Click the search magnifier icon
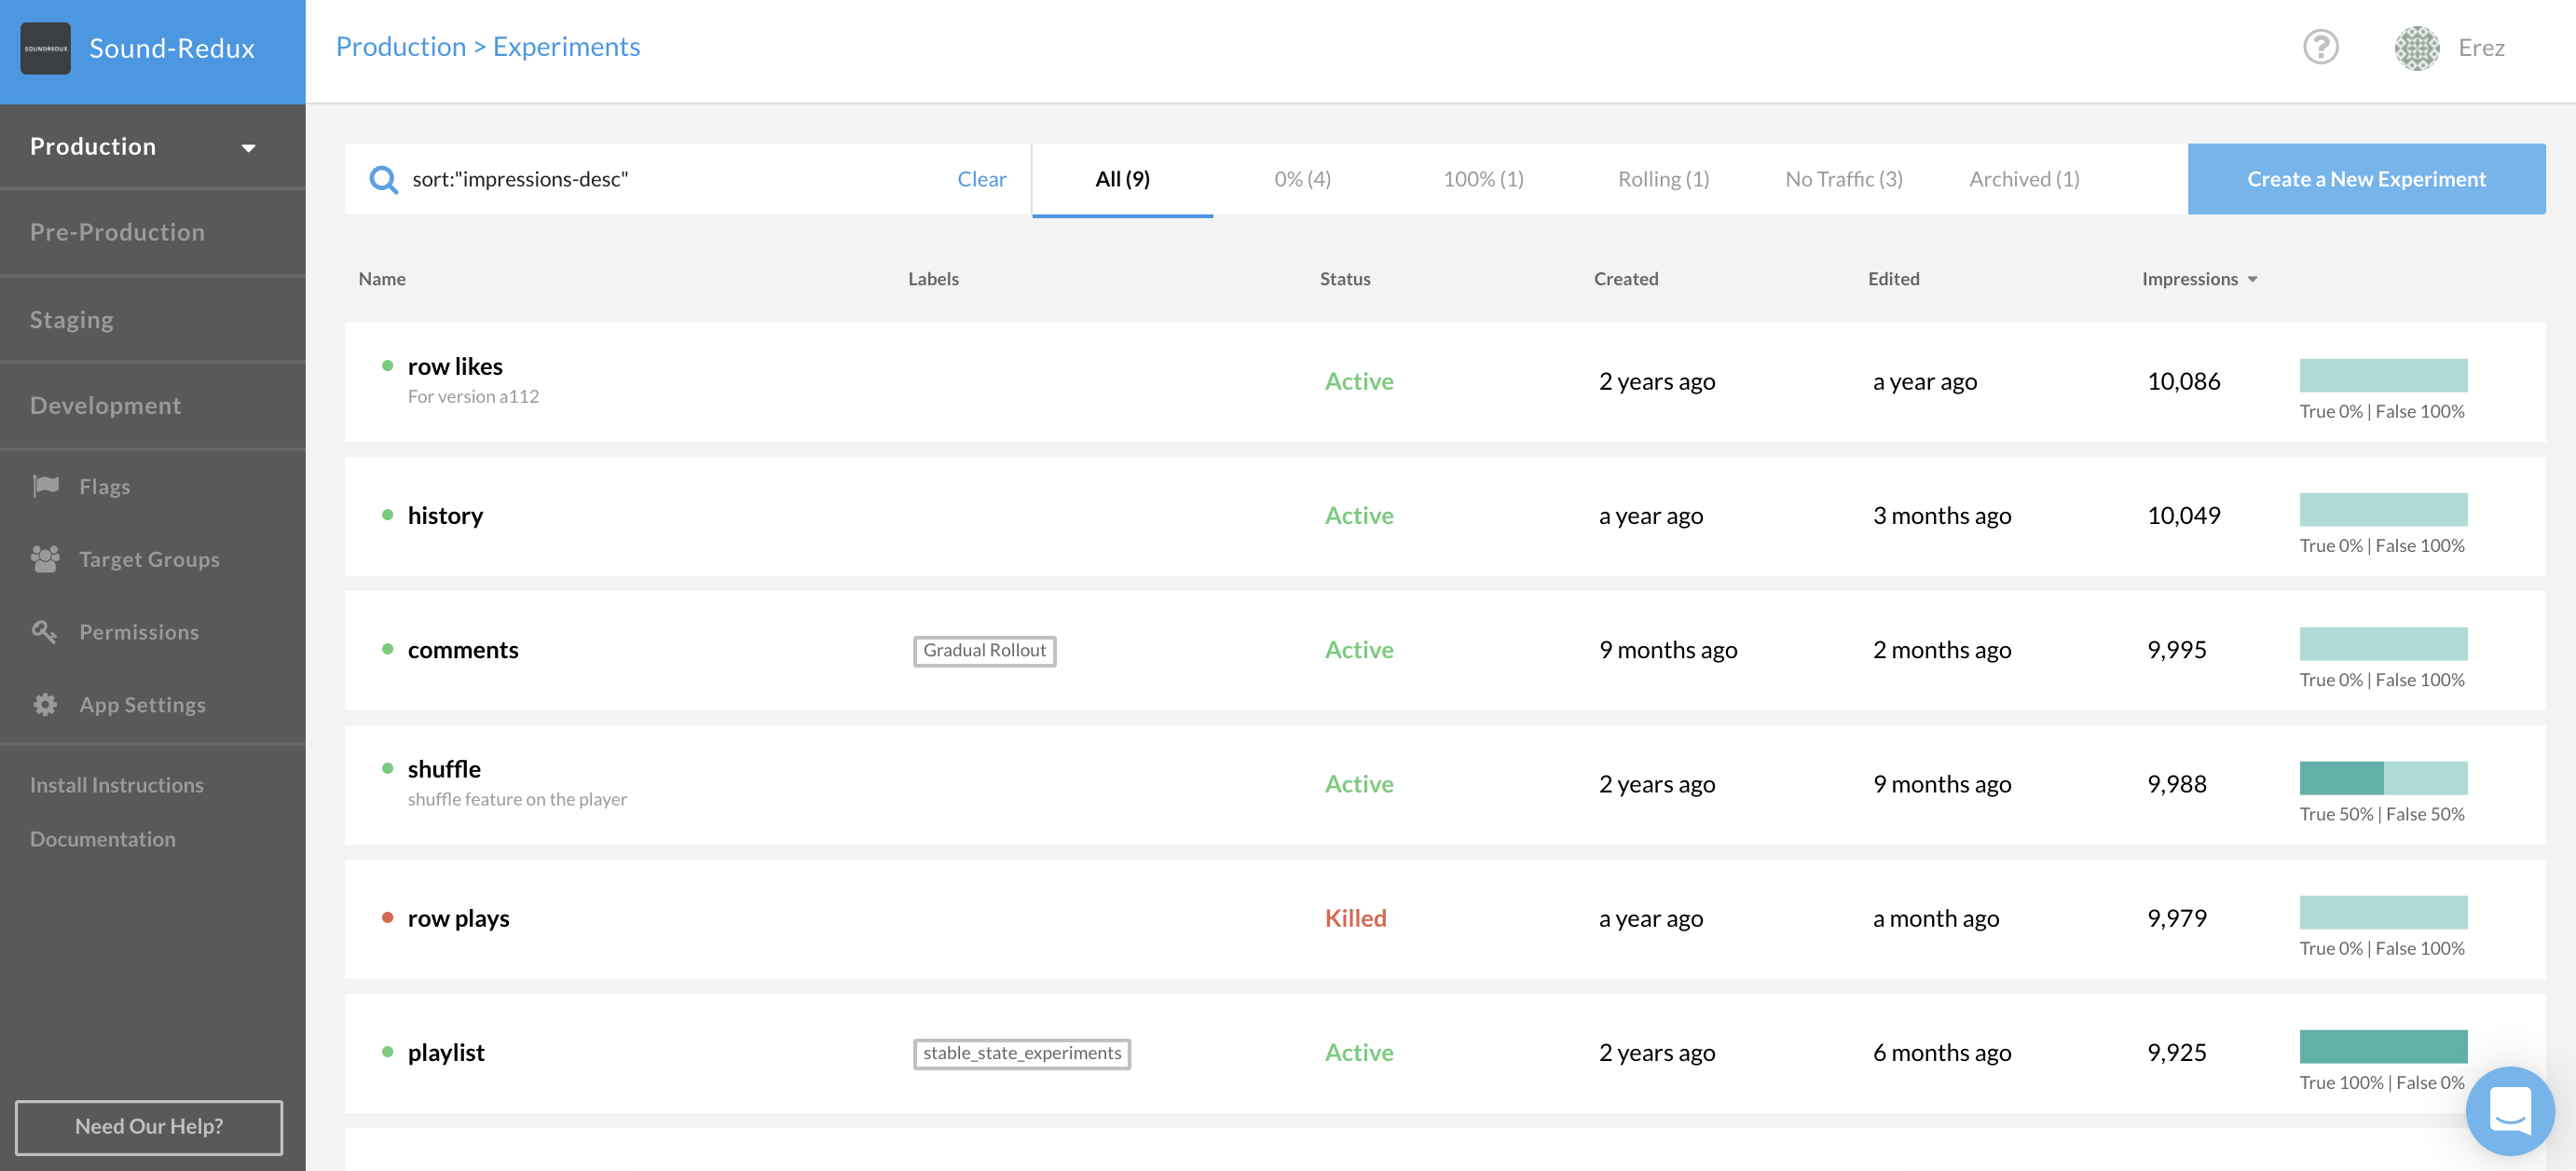Viewport: 2576px width, 1171px height. click(x=383, y=179)
